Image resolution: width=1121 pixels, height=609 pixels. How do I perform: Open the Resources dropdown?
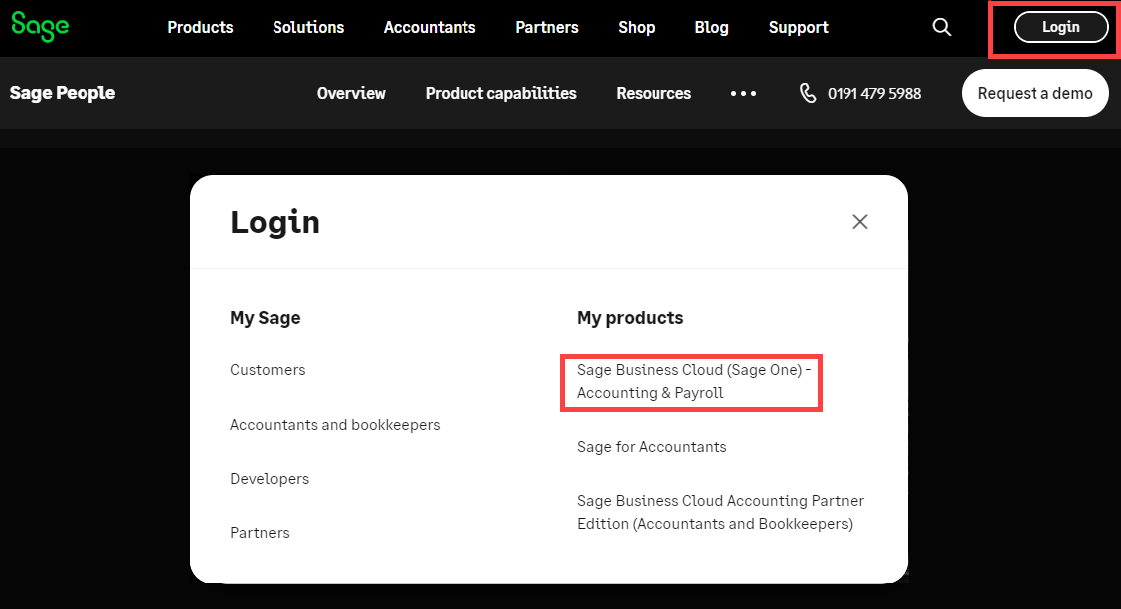coord(653,93)
